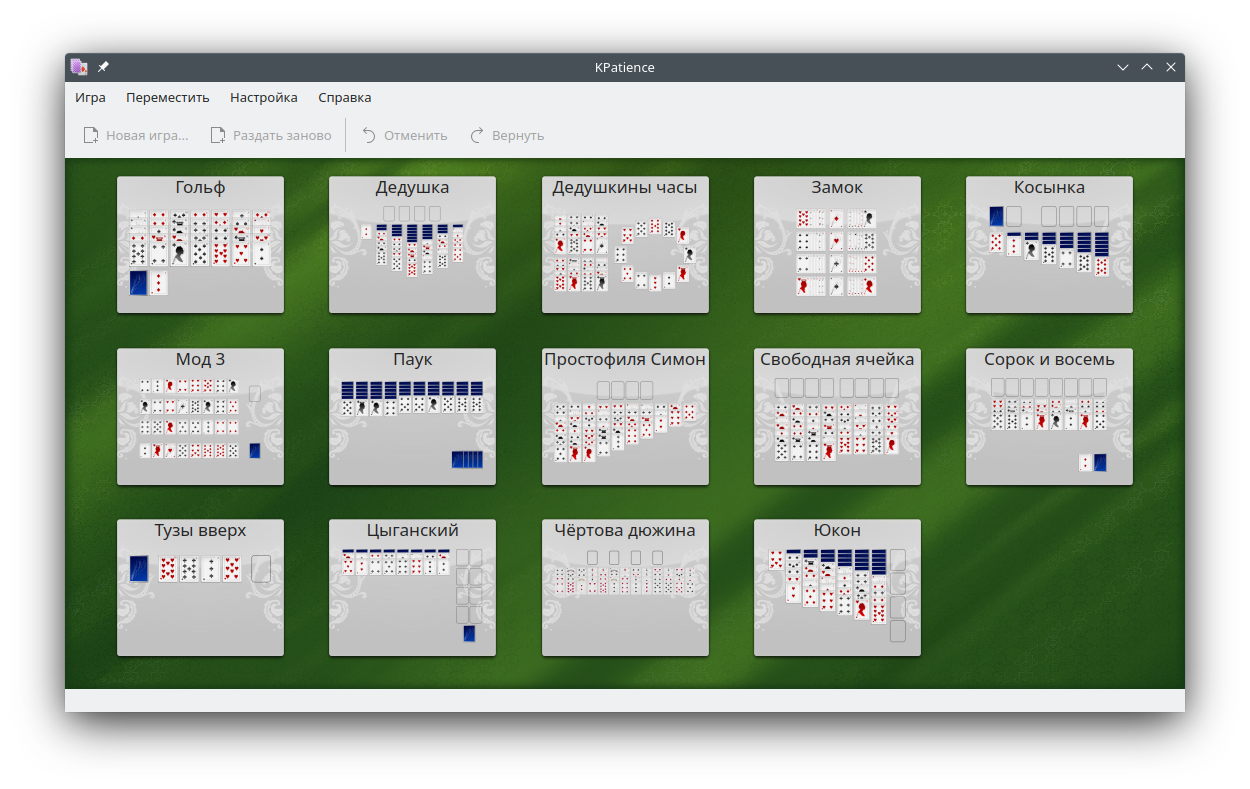Open the Настройка menu
The image size is (1250, 789).
[264, 97]
